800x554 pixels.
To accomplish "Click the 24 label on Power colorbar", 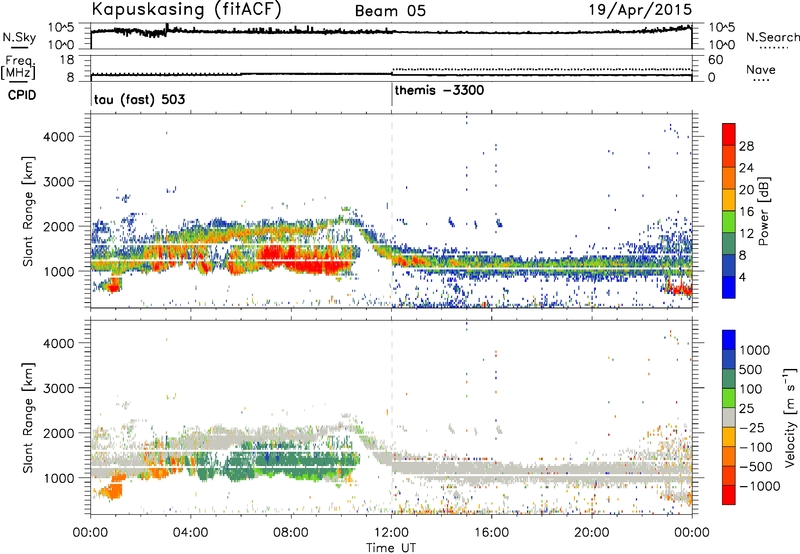I will pyautogui.click(x=746, y=168).
